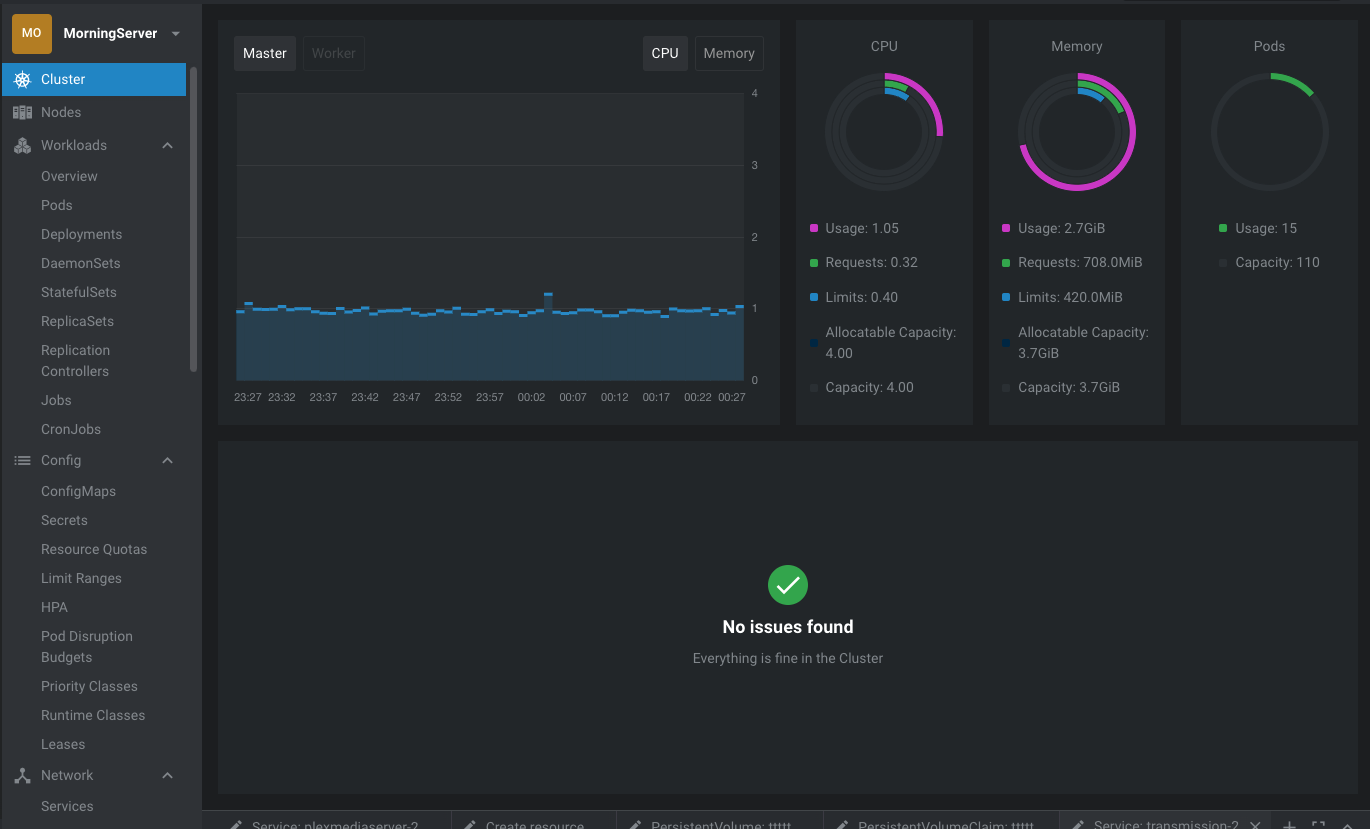Click the Nodes server icon
Viewport: 1370px width, 829px height.
tap(22, 112)
